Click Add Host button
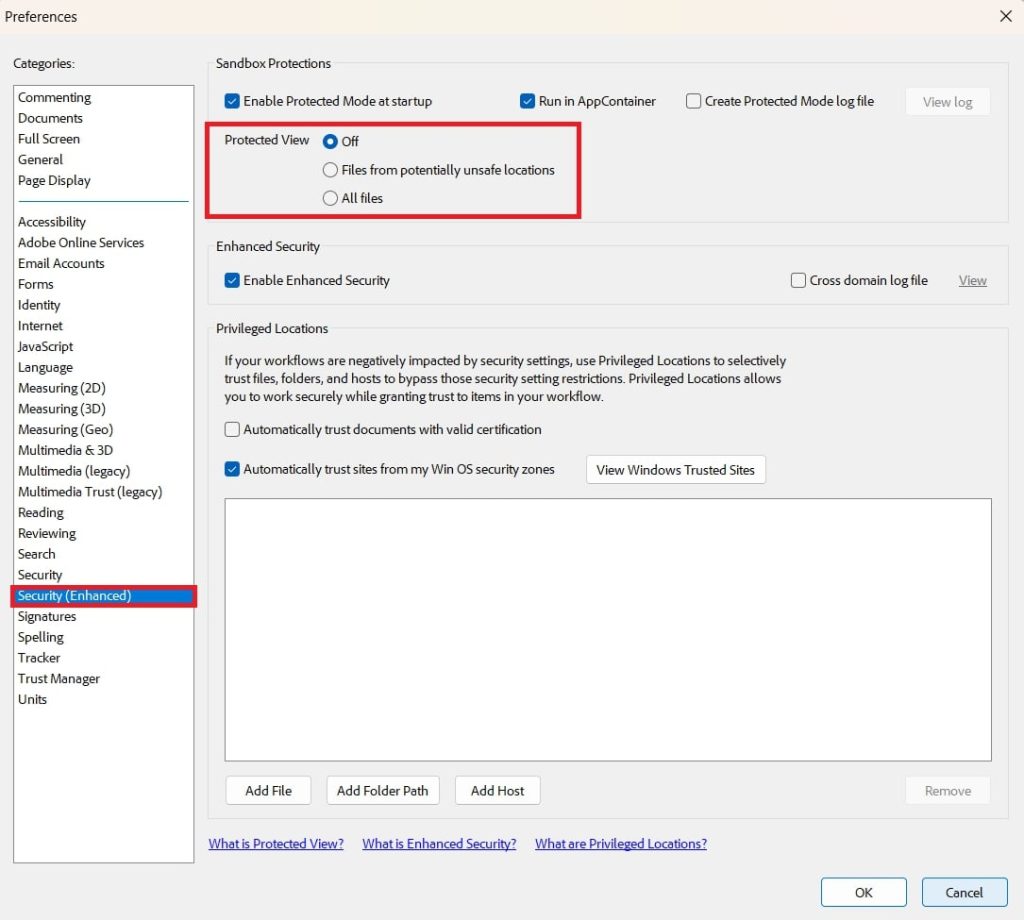Image resolution: width=1024 pixels, height=920 pixels. pos(498,791)
